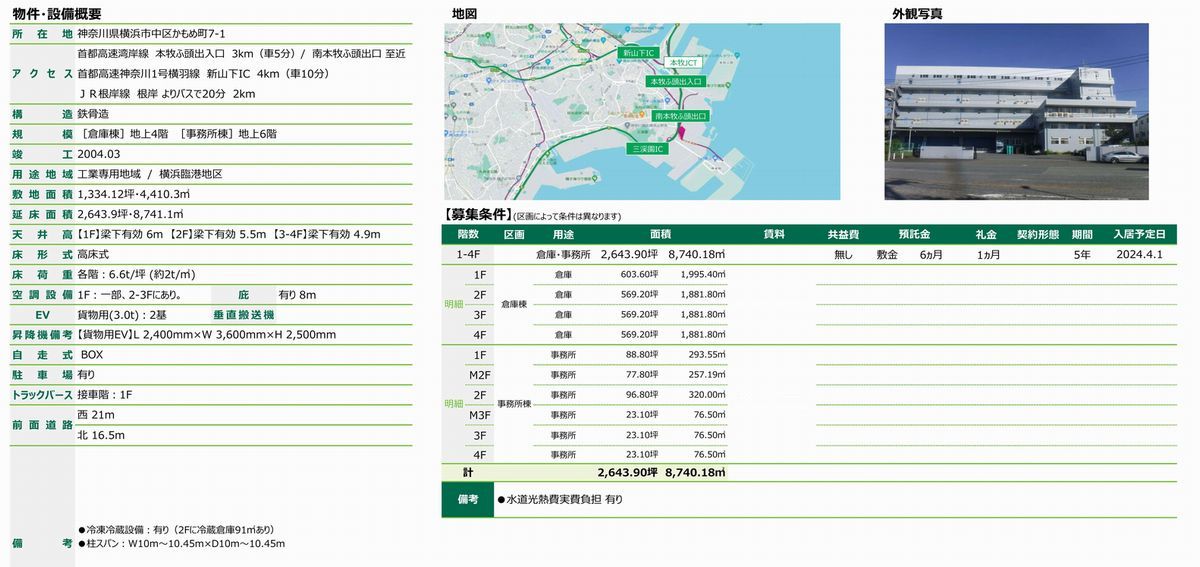Select the 契約形態 column header
1200x567 pixels.
(1037, 234)
